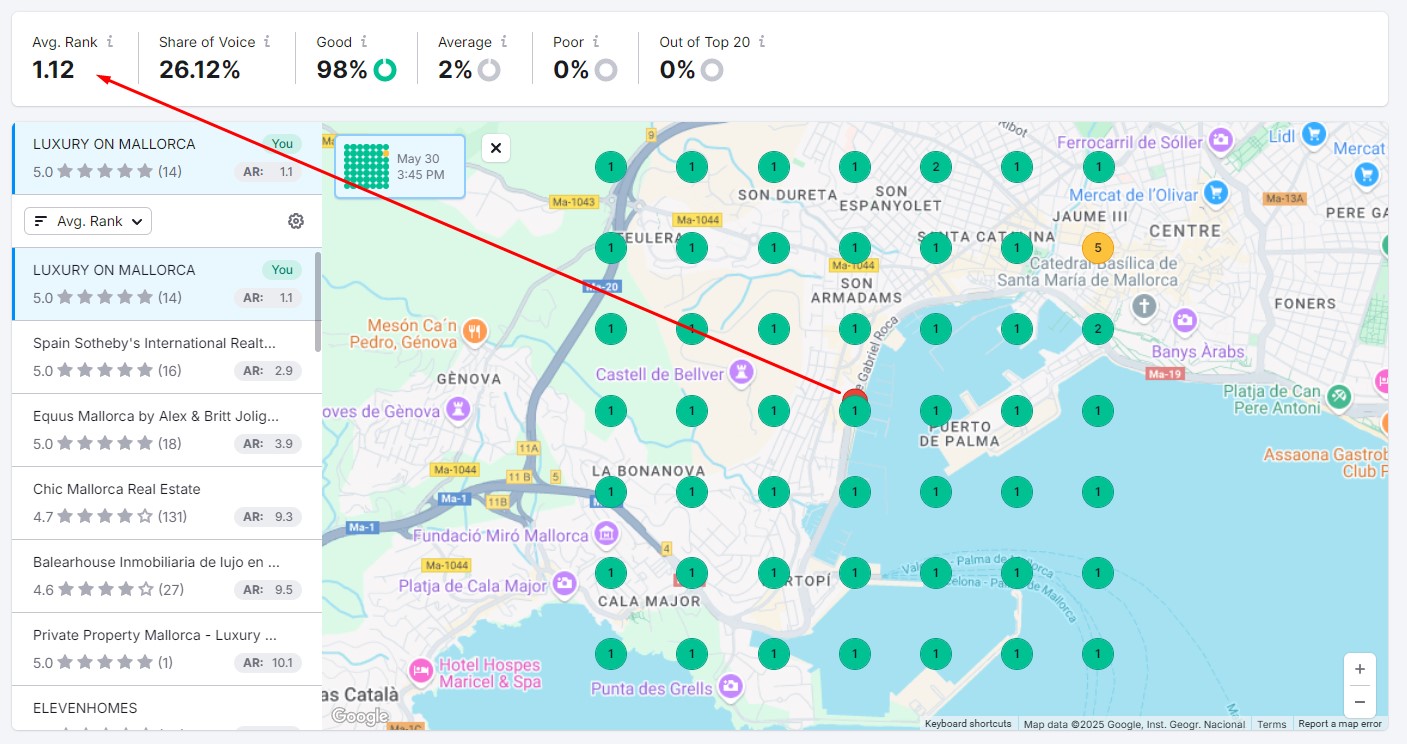Click the Punta des Grells camera icon

point(731,687)
